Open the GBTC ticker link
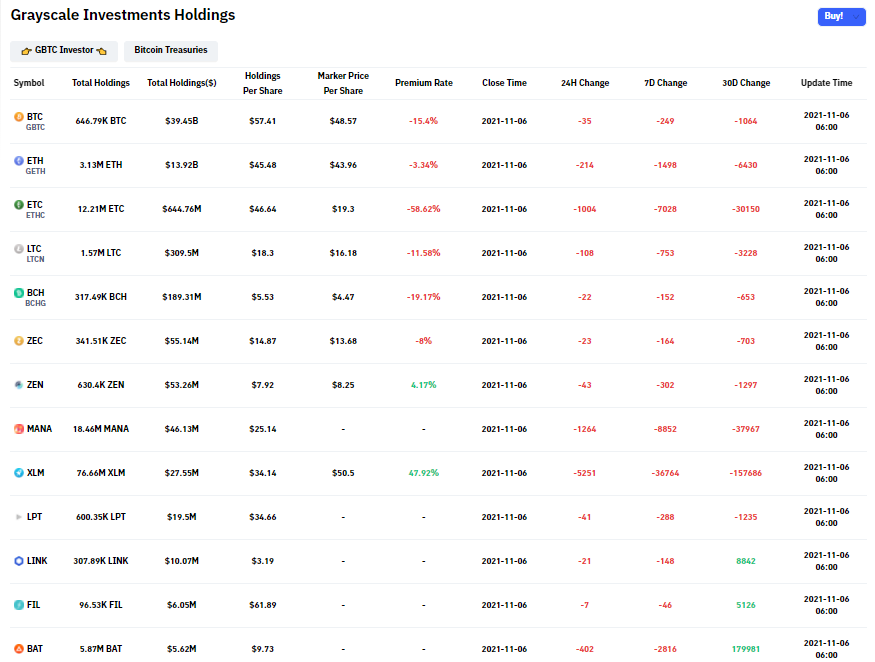Screen dimensions: 875x662 tap(35, 128)
